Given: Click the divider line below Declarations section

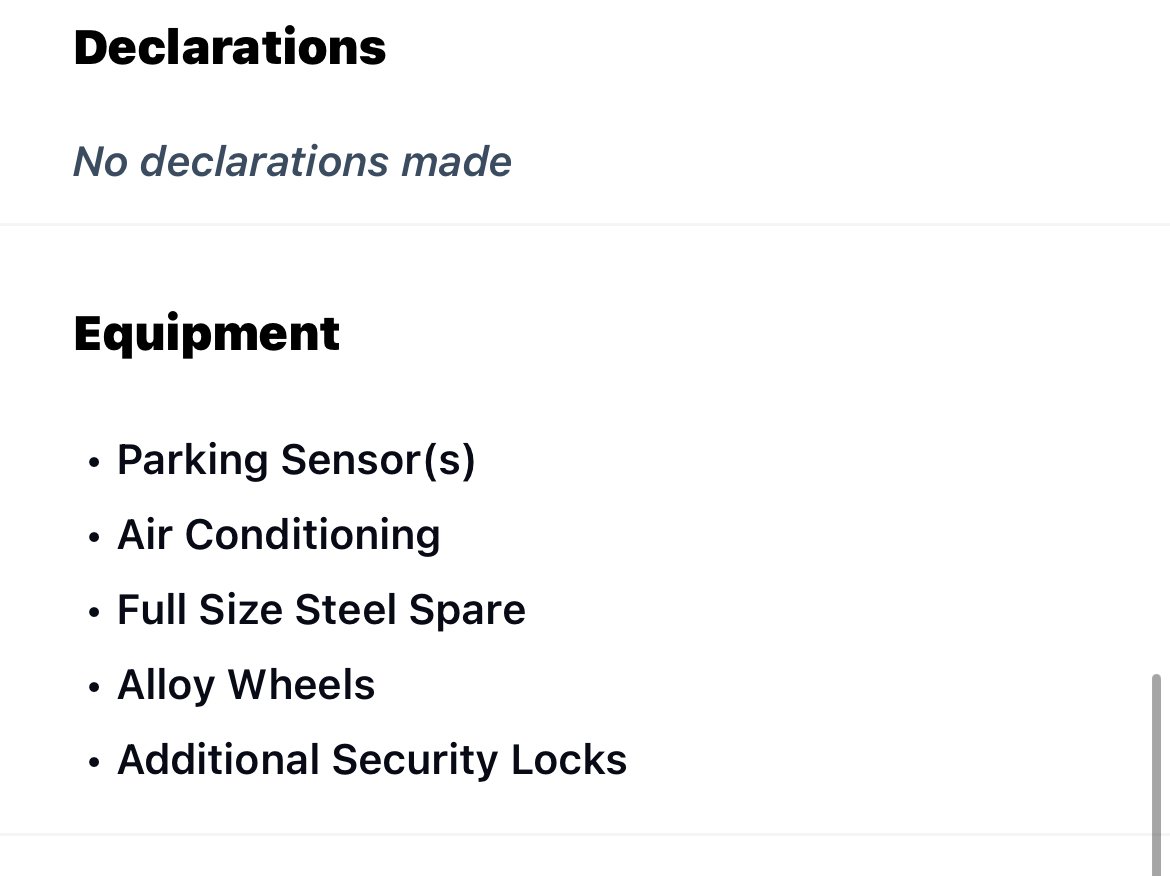Looking at the screenshot, I should pos(585,224).
